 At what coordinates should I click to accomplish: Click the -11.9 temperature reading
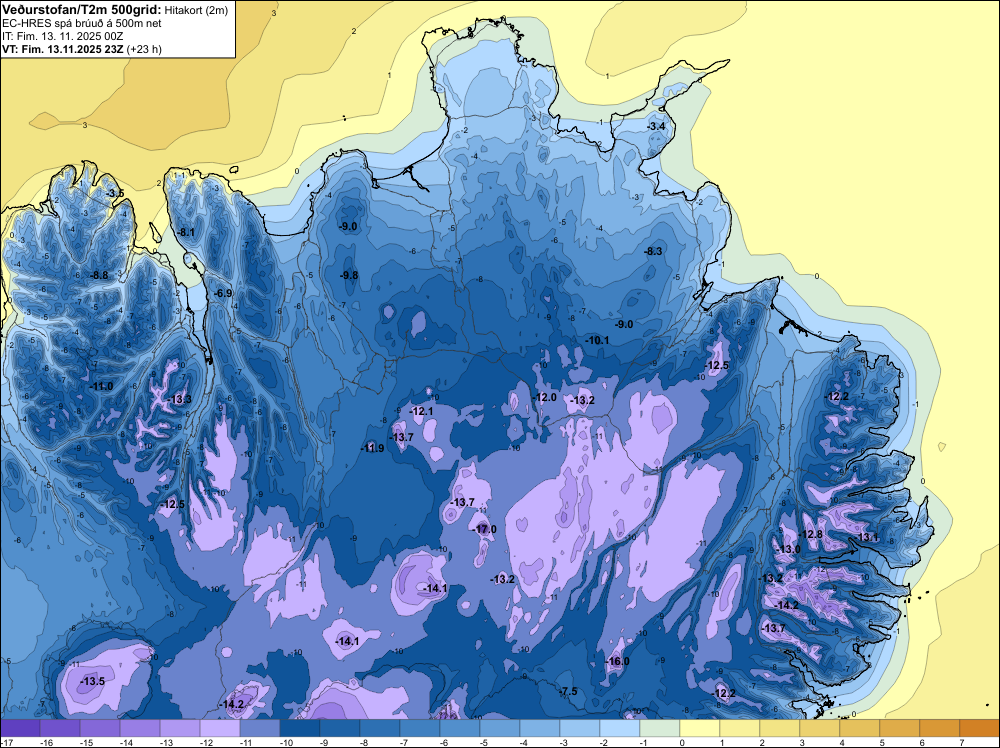[372, 448]
